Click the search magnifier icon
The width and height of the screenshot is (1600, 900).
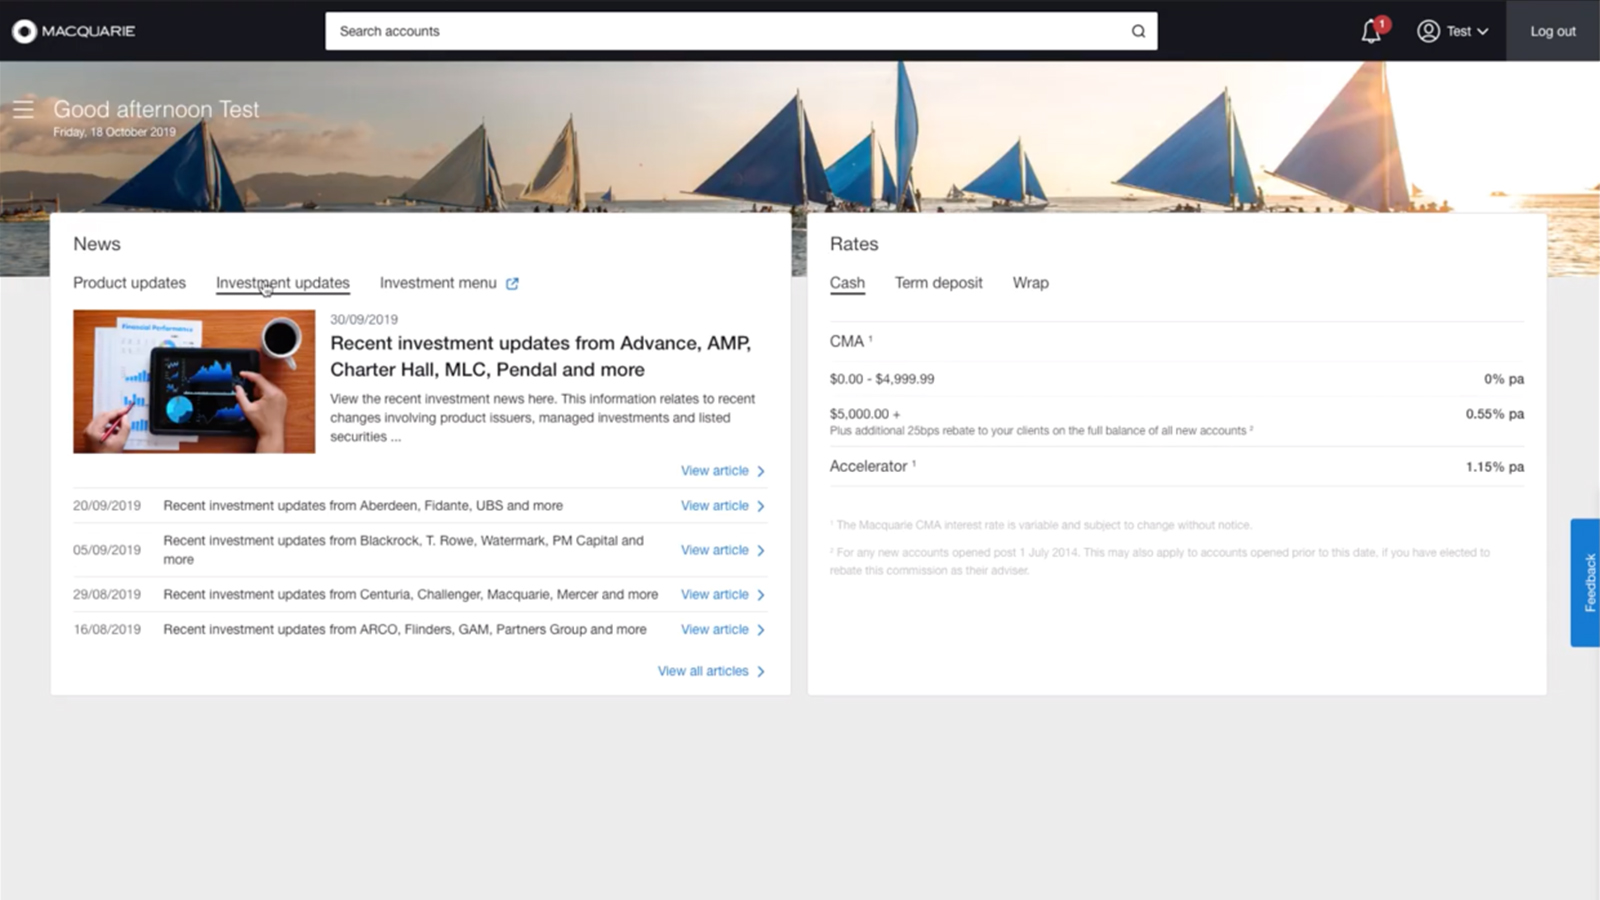click(x=1138, y=31)
